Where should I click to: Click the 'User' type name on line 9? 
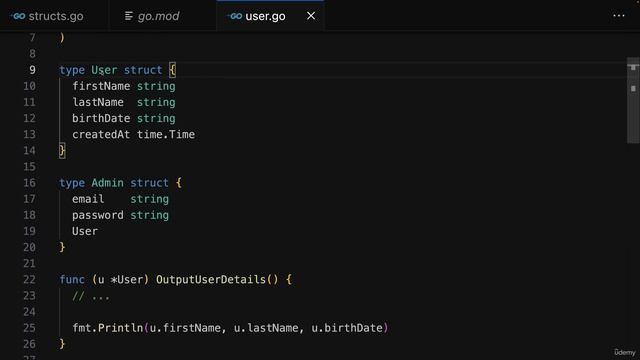click(104, 70)
